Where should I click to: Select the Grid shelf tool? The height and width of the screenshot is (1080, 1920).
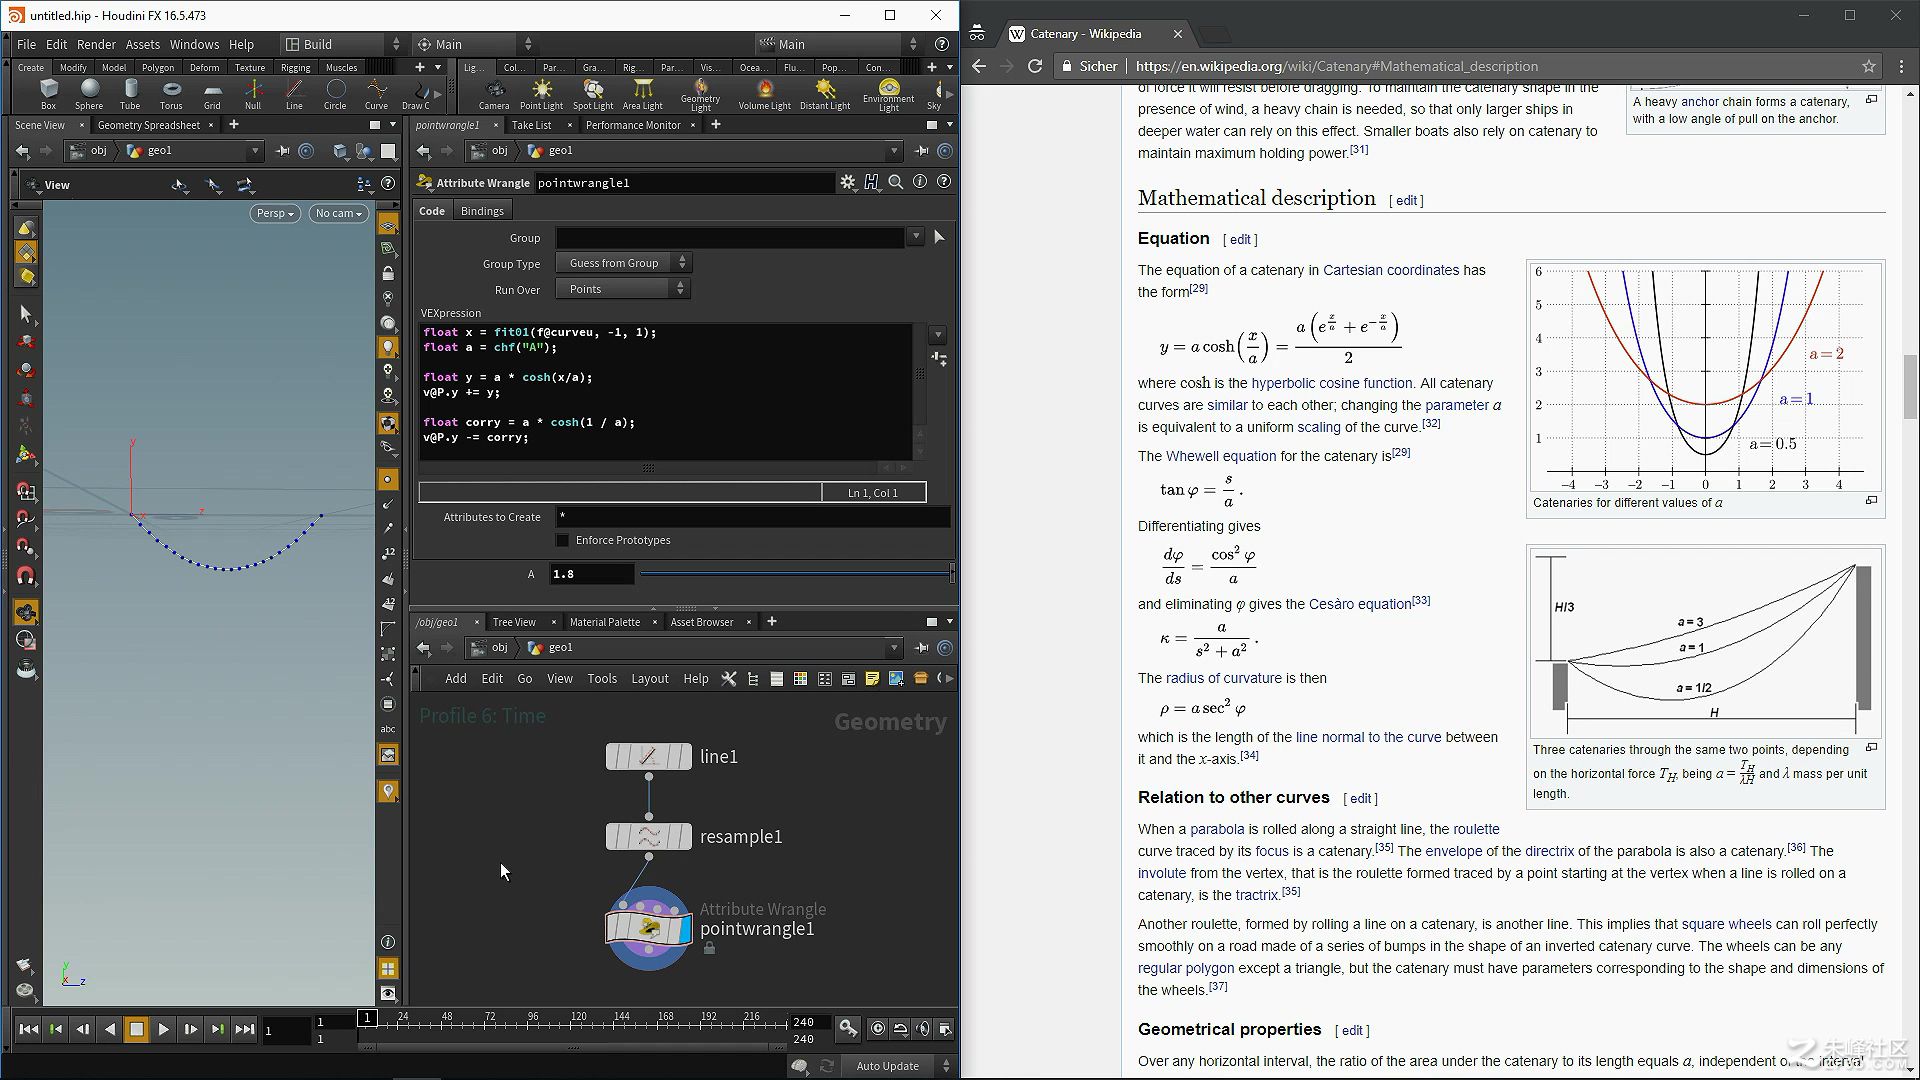click(212, 93)
